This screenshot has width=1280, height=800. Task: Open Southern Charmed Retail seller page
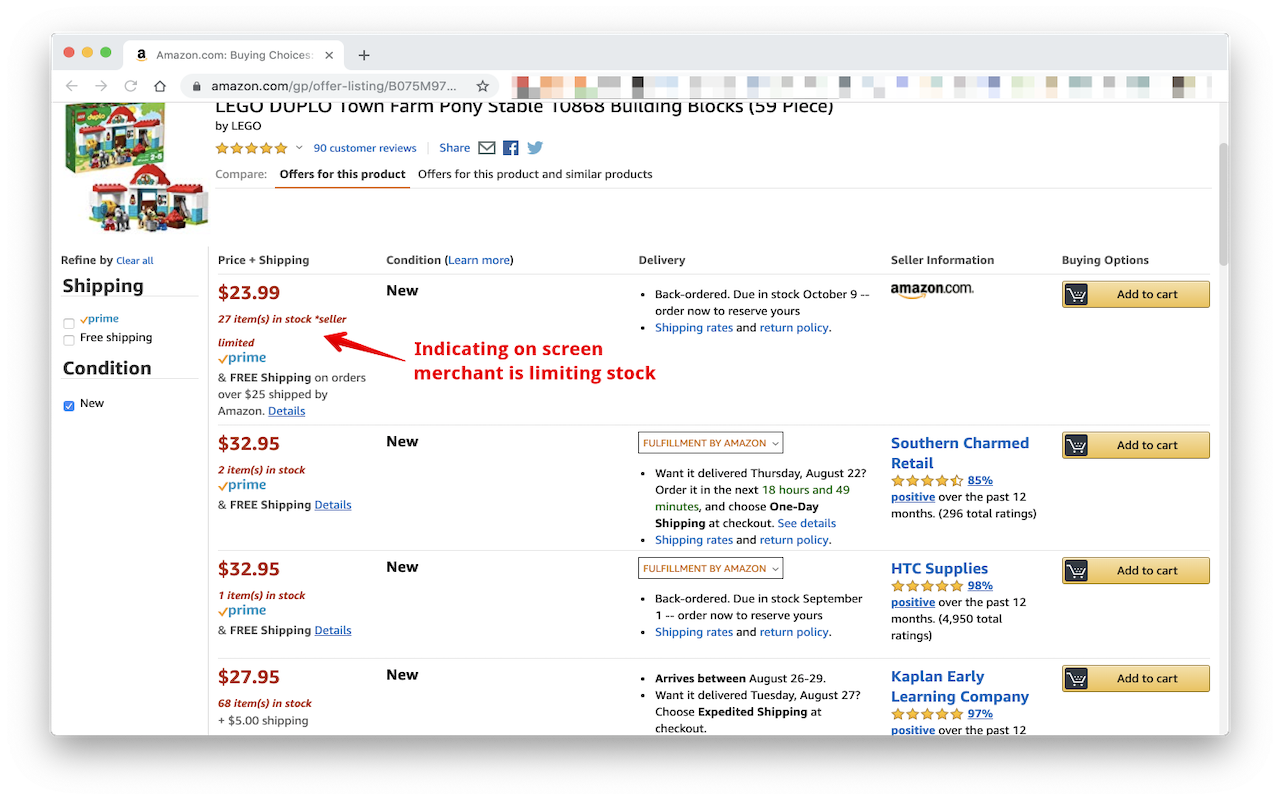(x=960, y=453)
